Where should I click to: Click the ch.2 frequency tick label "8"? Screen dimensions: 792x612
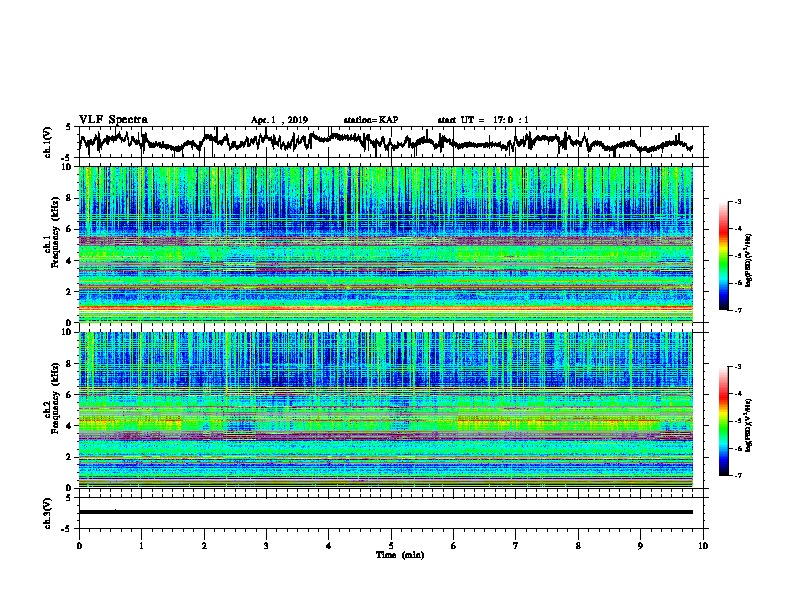[70, 364]
